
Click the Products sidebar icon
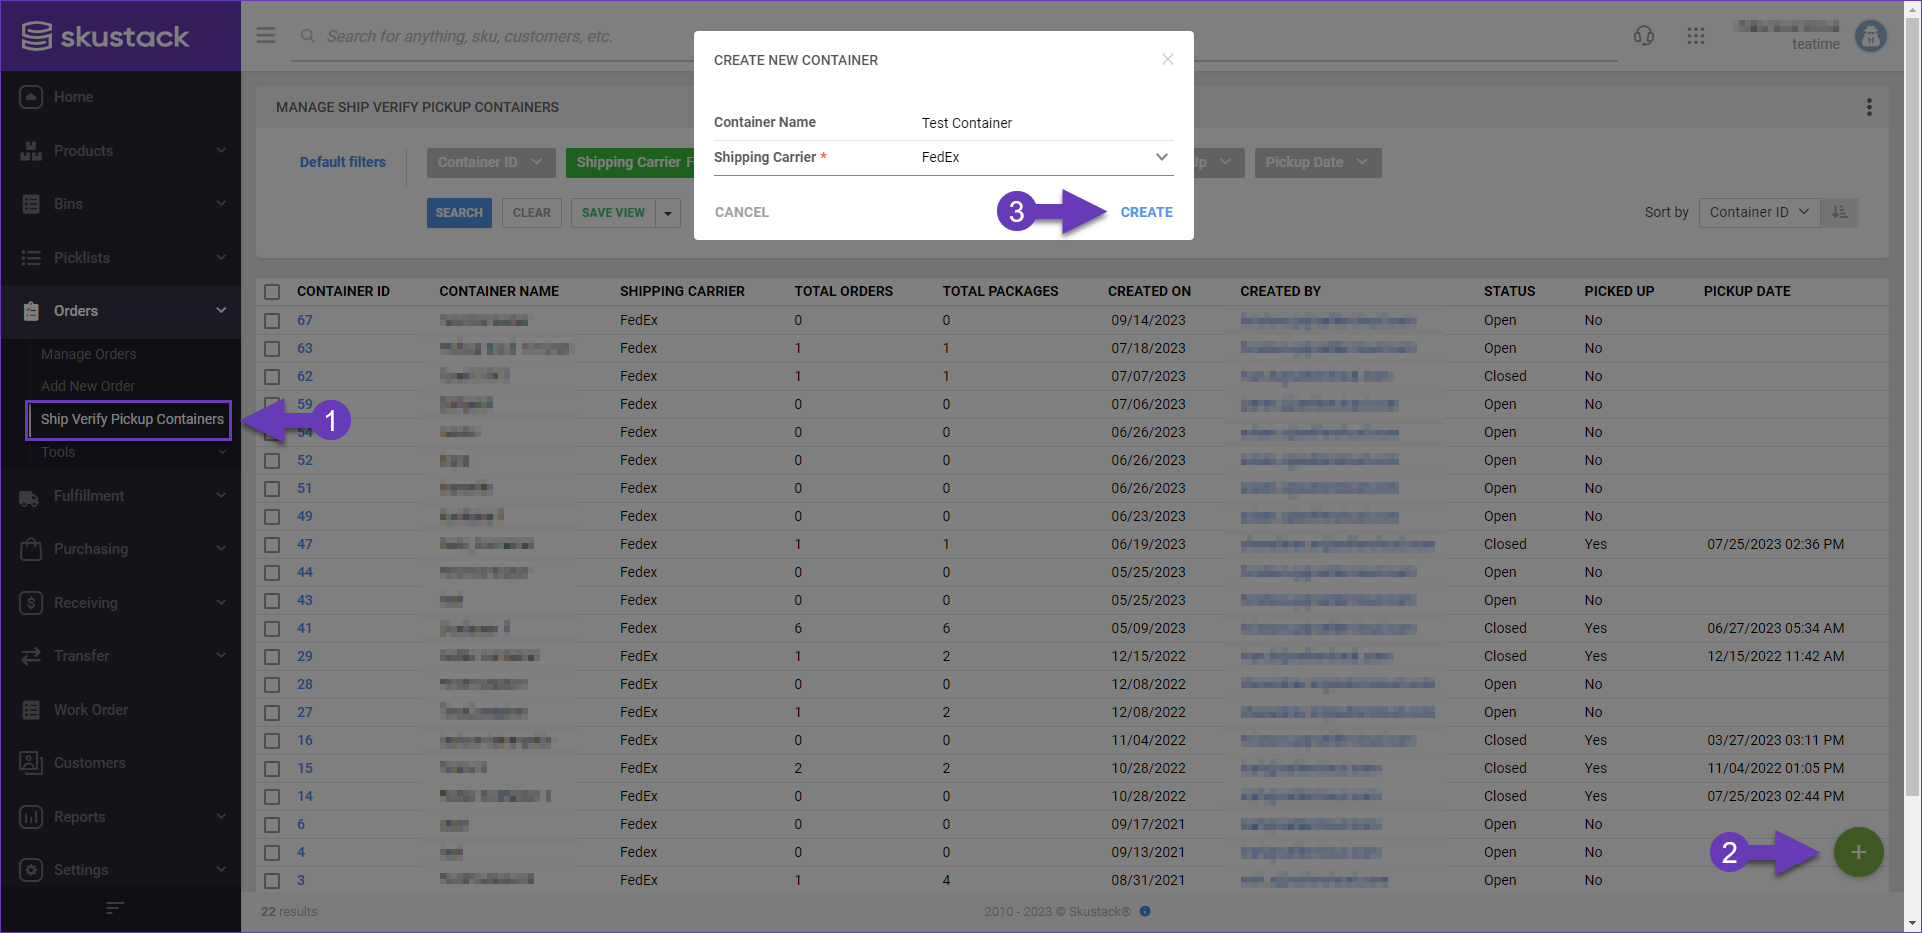(31, 151)
